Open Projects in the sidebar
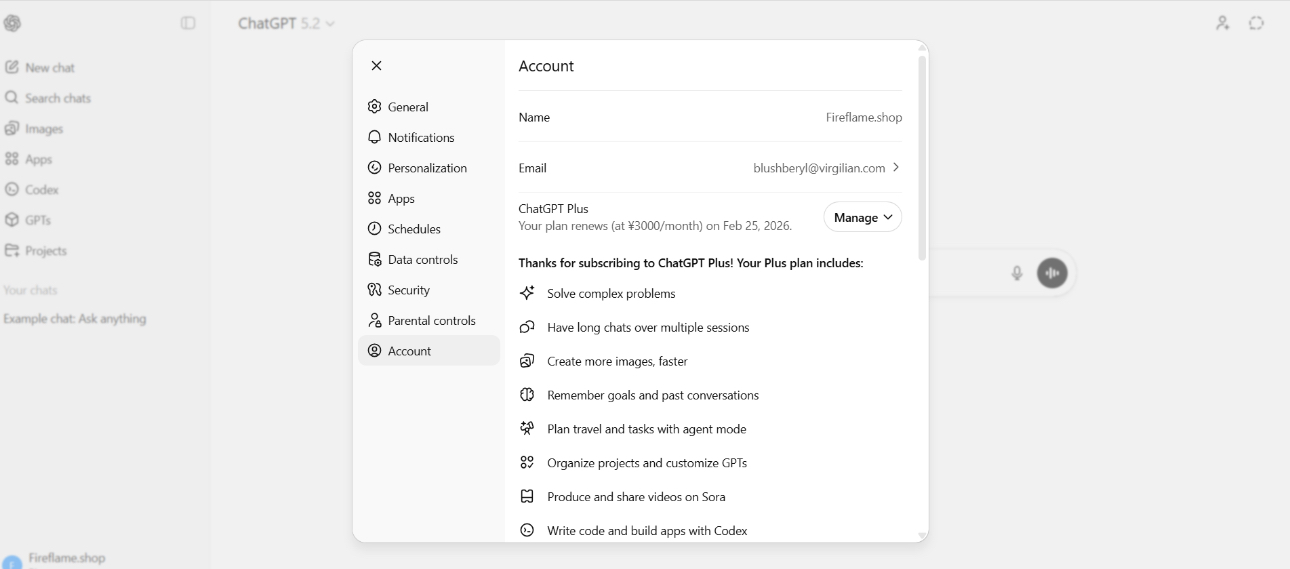Viewport: 1290px width, 569px height. click(36, 251)
